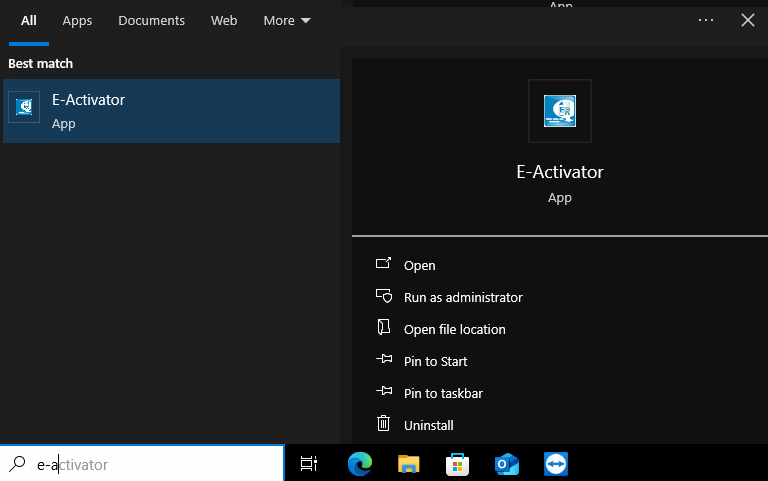Open Microsoft Store taskbar icon
This screenshot has width=768, height=481.
pyautogui.click(x=457, y=464)
